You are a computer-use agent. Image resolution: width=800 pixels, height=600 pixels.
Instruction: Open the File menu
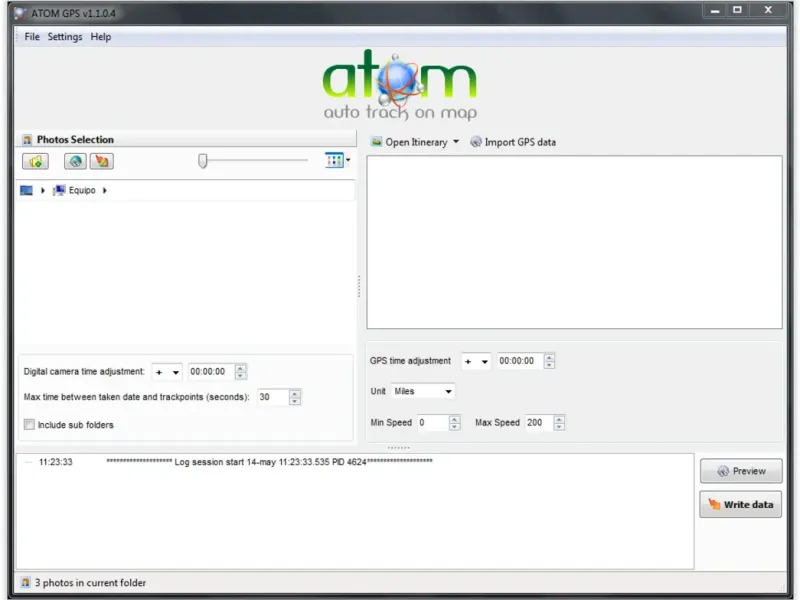[x=32, y=37]
